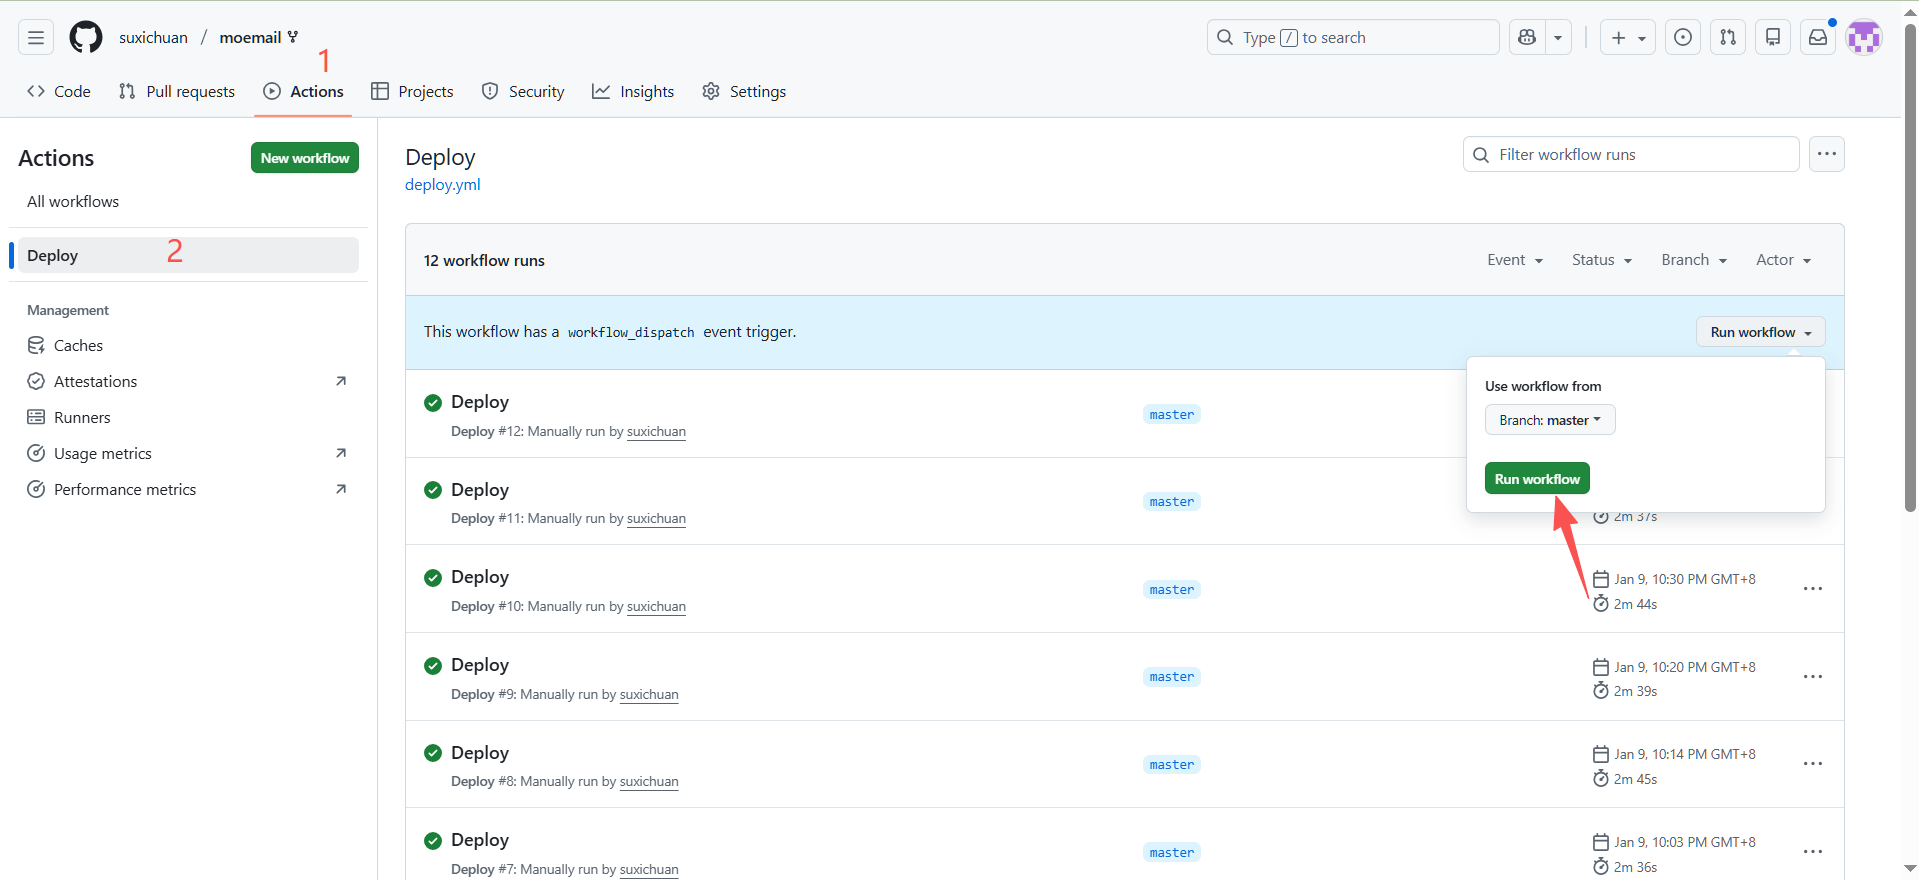Open the Copilot icon in header
The image size is (1919, 880).
point(1527,38)
